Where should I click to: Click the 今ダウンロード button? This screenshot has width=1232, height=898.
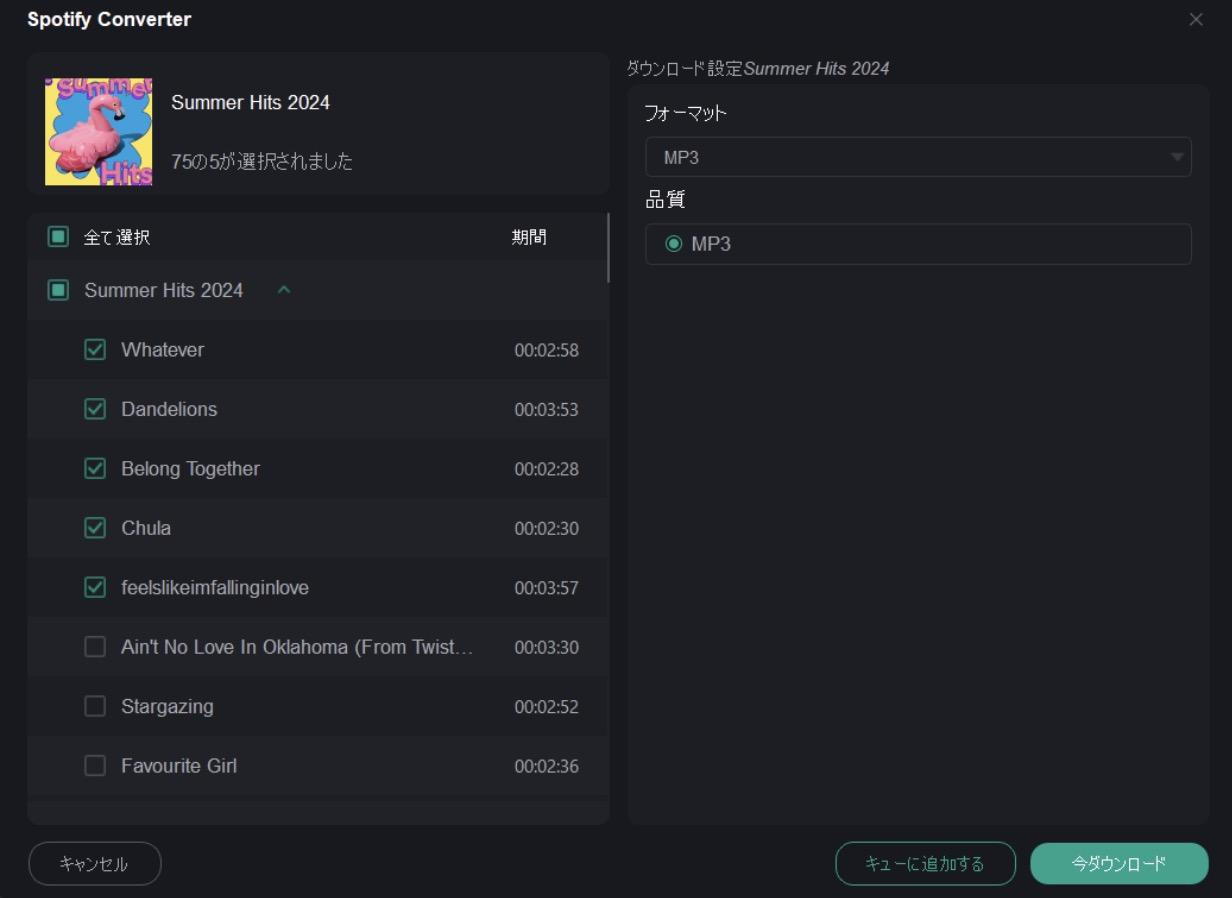click(x=1119, y=864)
